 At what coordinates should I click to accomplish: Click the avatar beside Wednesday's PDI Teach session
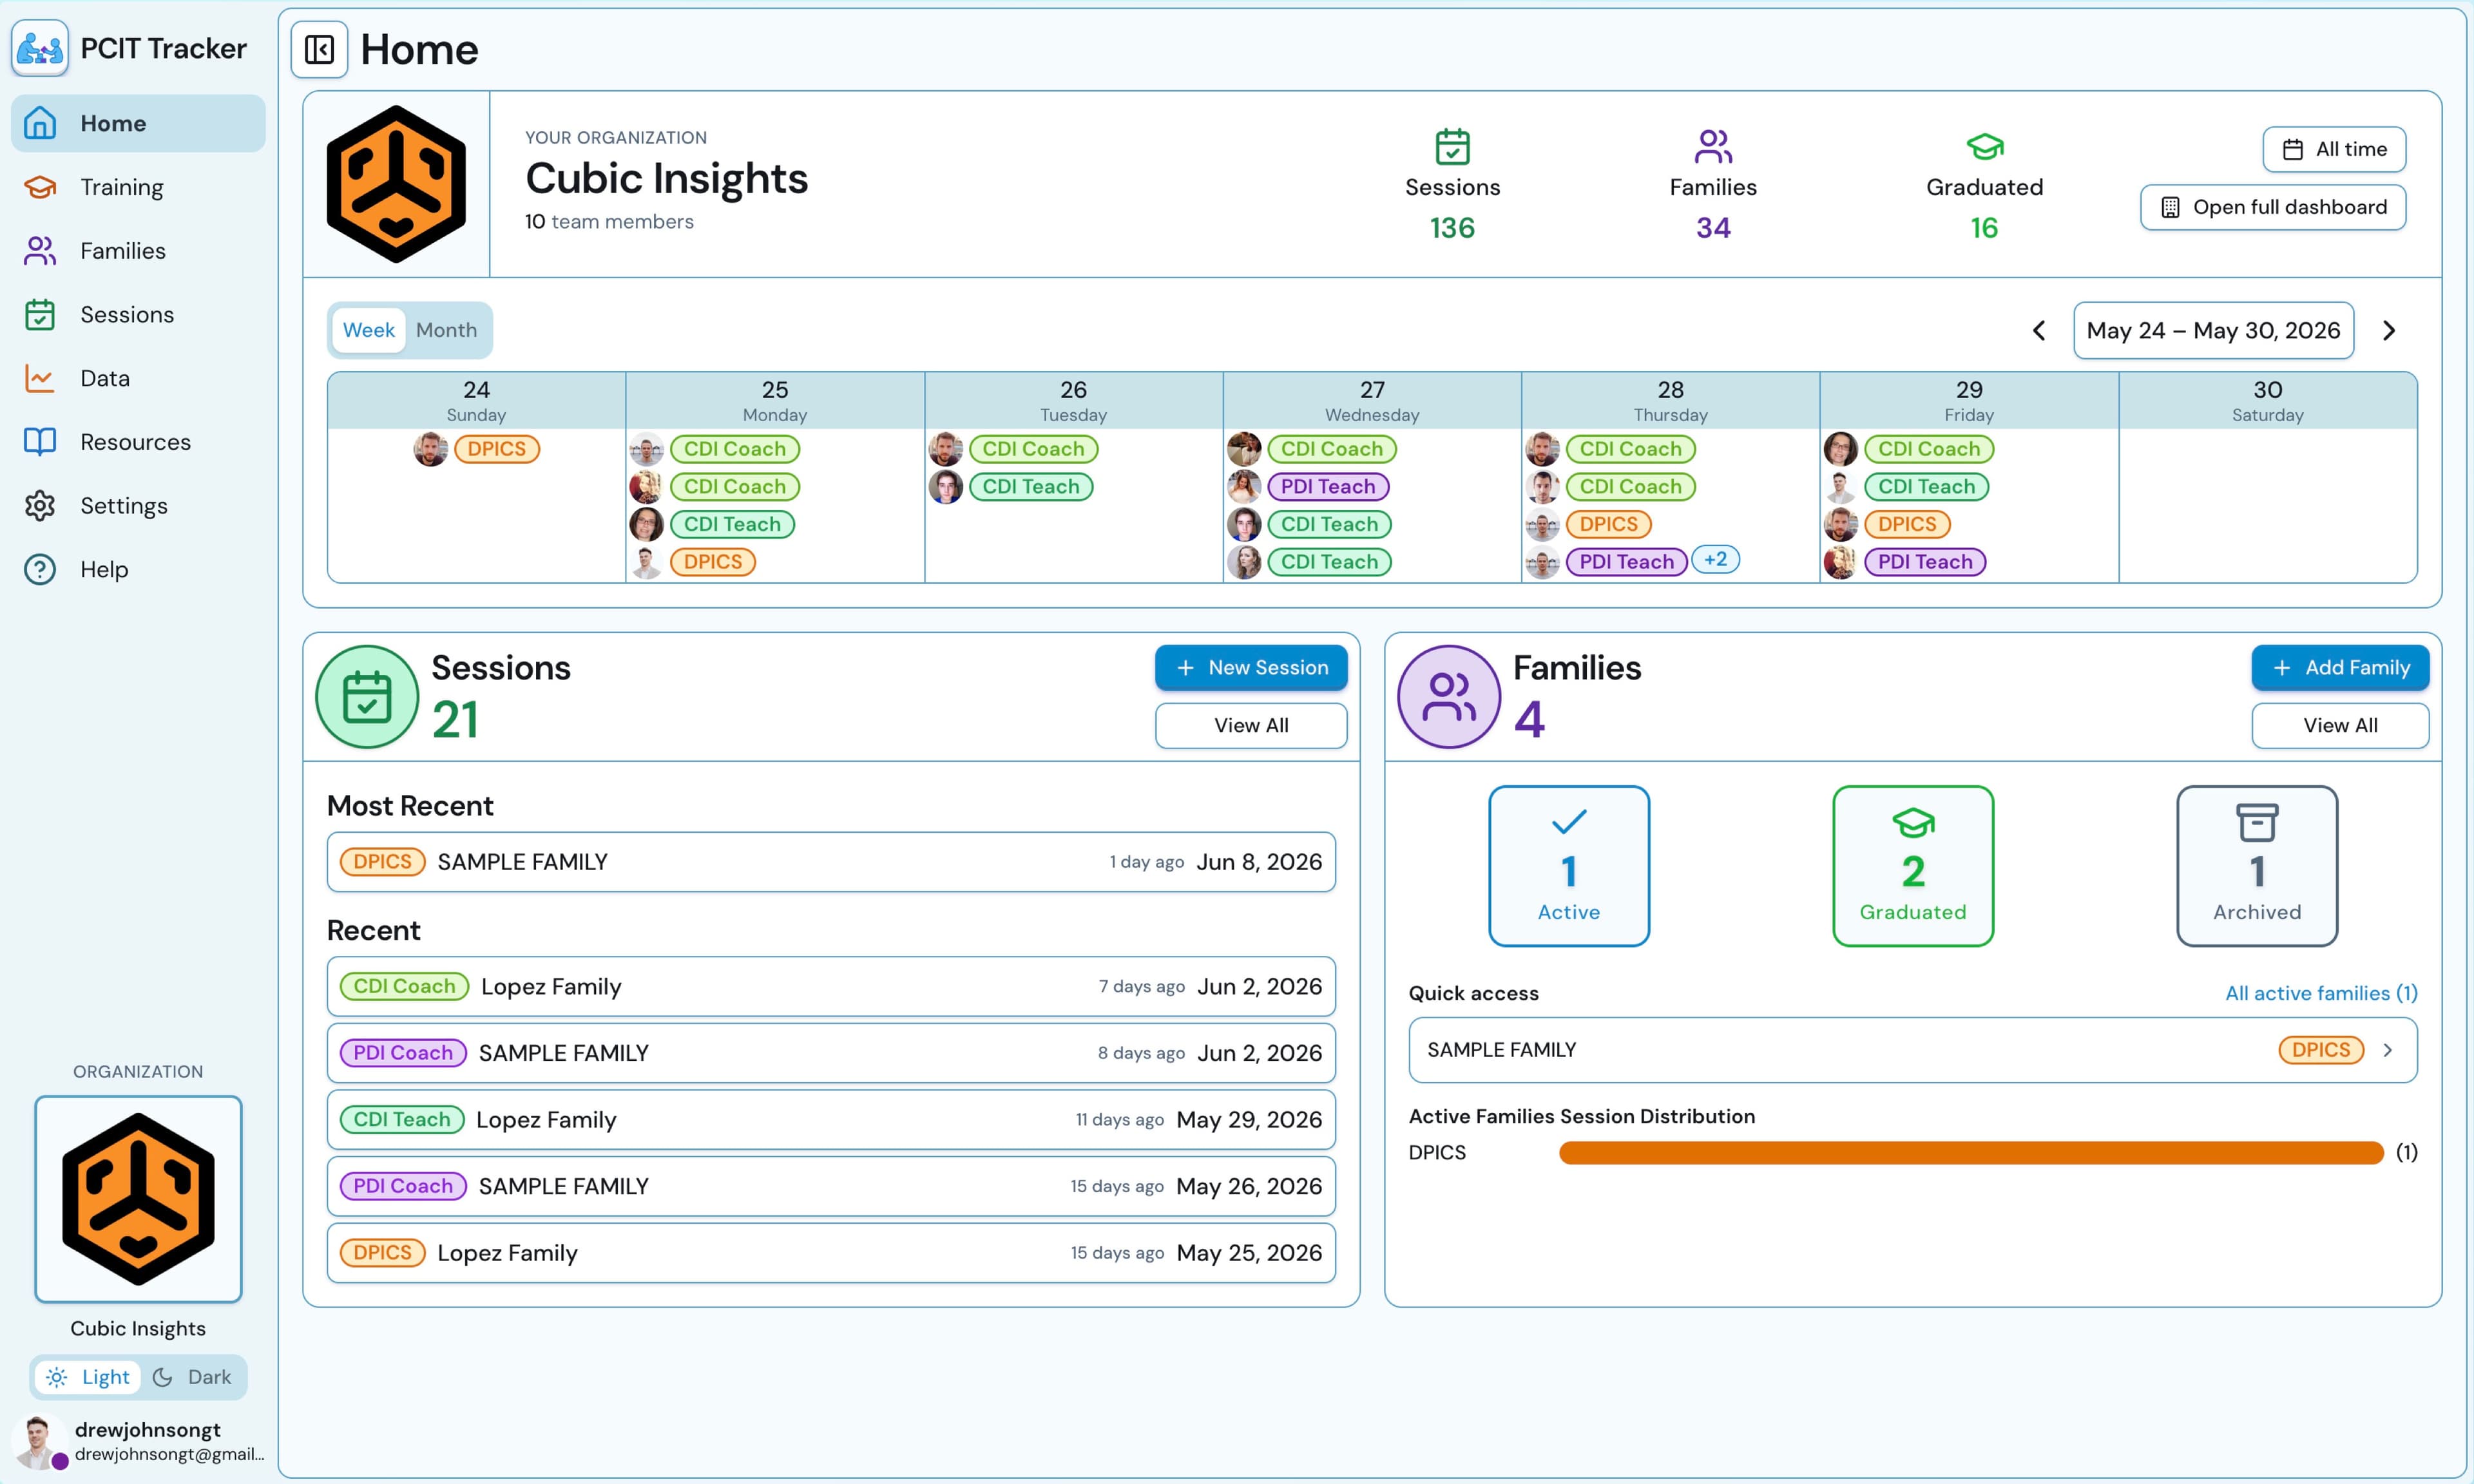[1244, 487]
